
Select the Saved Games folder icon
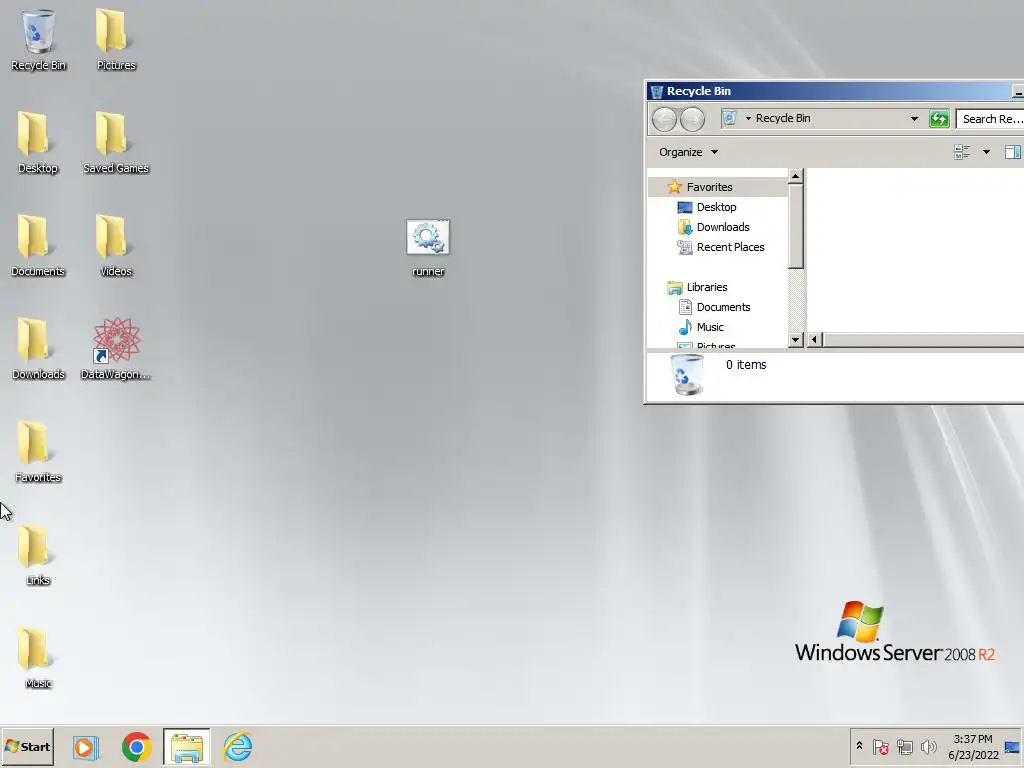[116, 142]
